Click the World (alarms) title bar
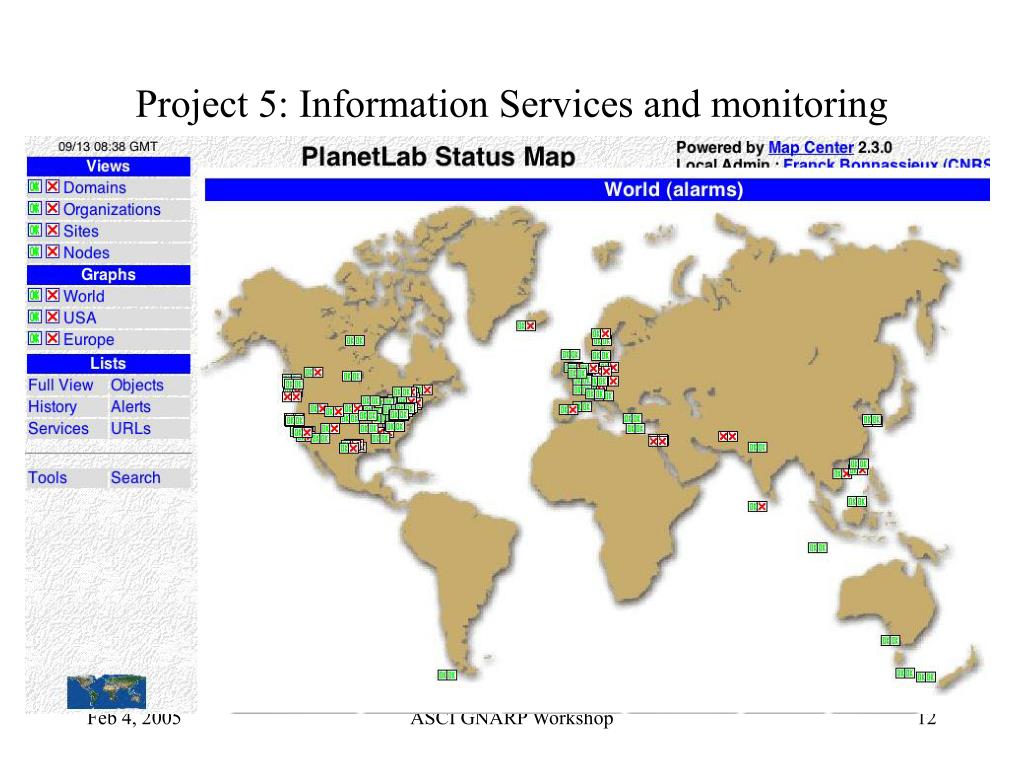1024x768 pixels. pos(597,189)
